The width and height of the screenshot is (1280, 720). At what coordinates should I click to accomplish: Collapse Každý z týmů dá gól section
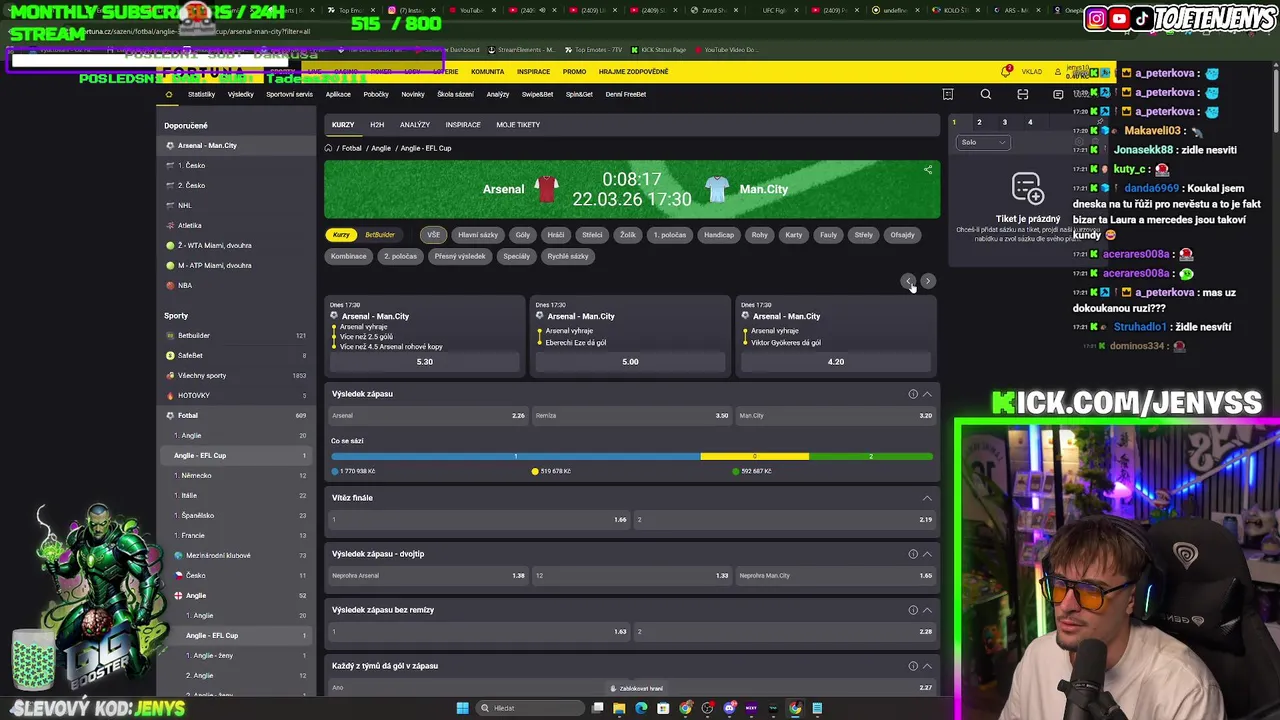coord(927,666)
